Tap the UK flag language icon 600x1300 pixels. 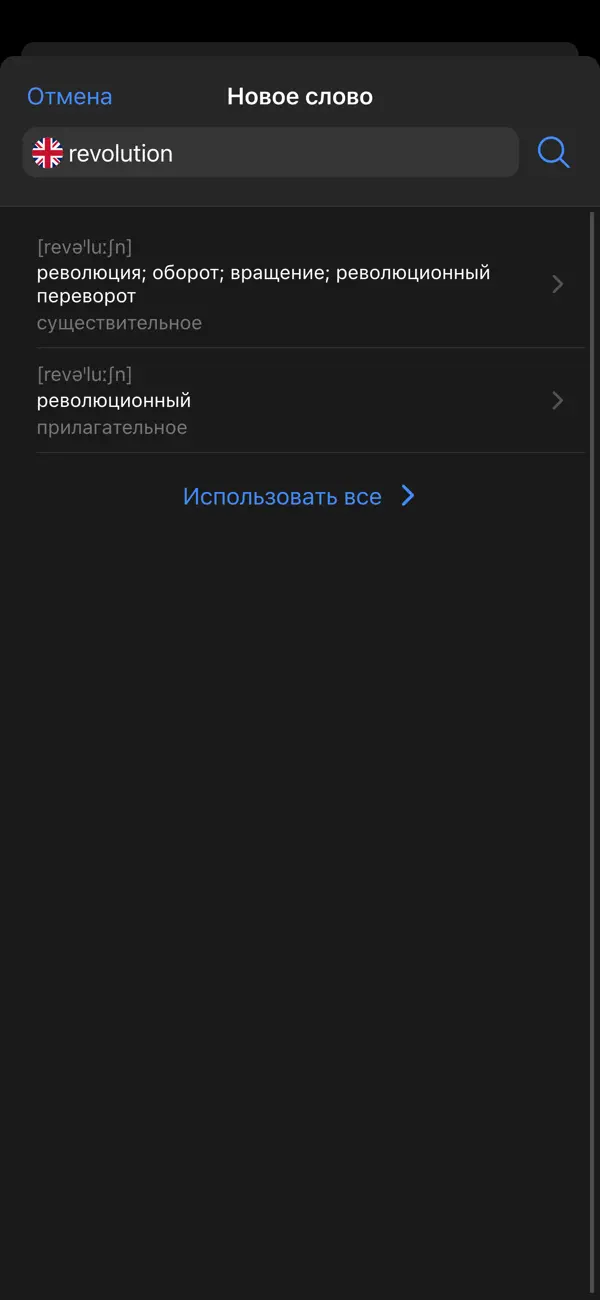[47, 153]
